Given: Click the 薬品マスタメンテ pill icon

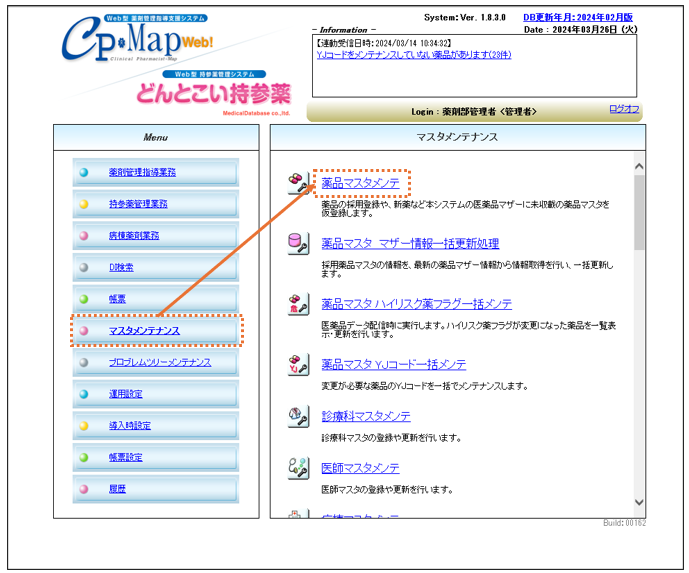Looking at the screenshot, I should (x=298, y=184).
